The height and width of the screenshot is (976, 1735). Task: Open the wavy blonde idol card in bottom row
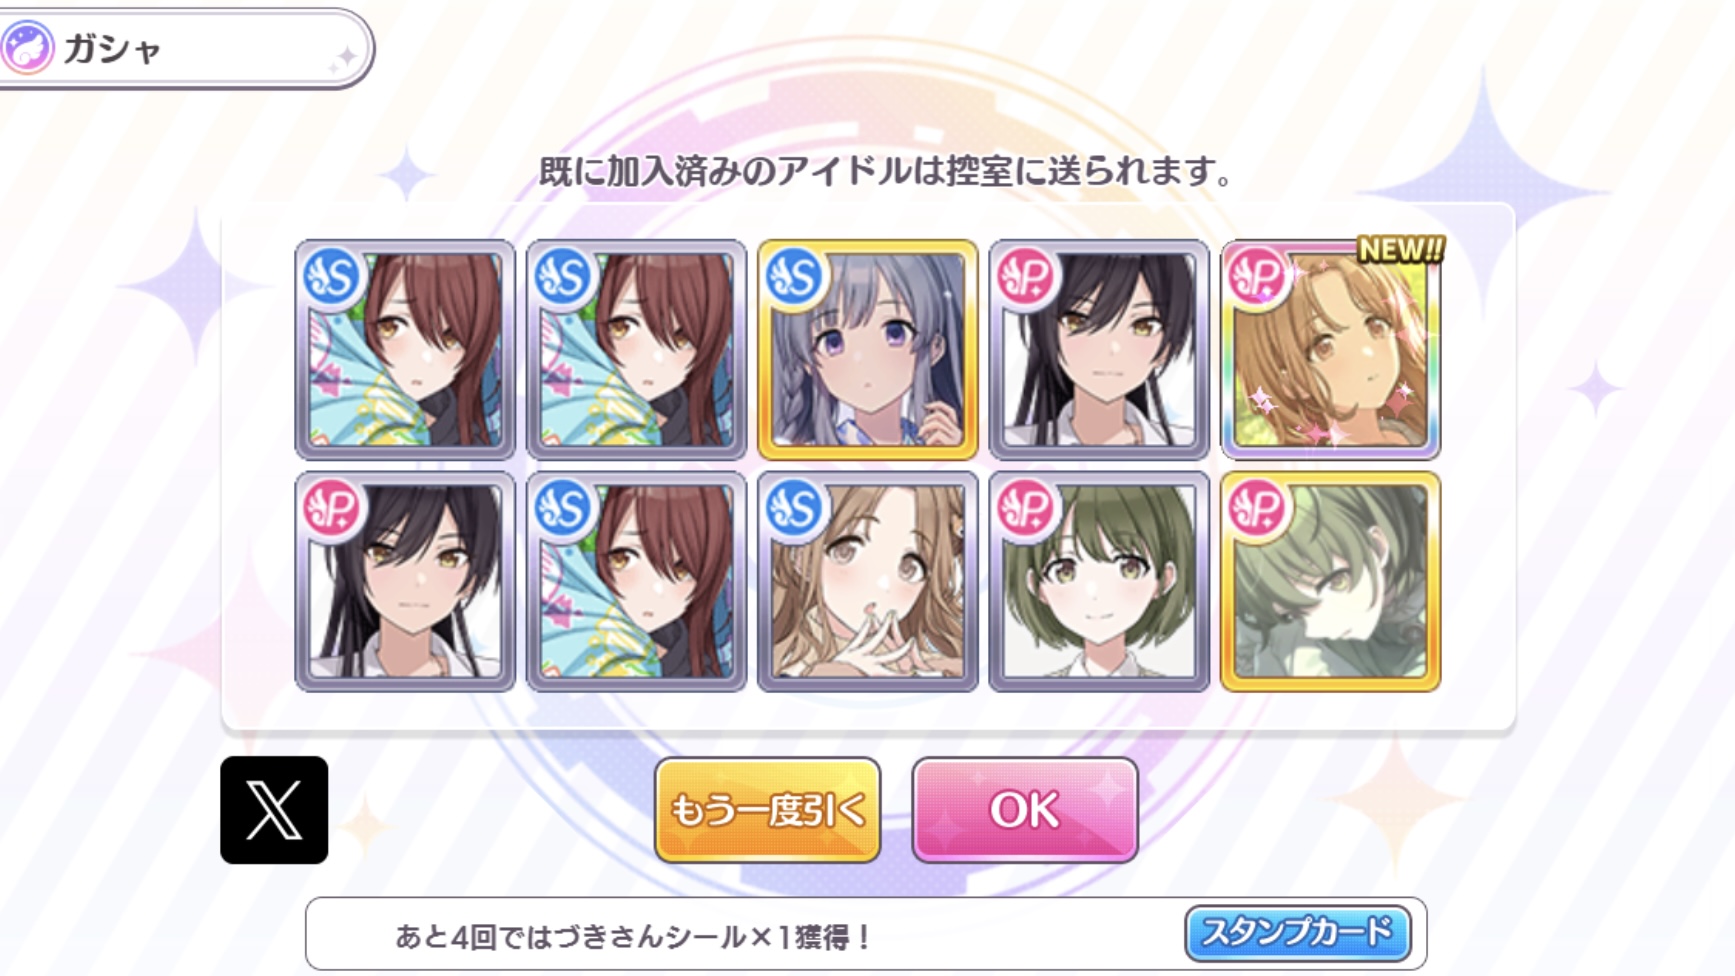(868, 581)
